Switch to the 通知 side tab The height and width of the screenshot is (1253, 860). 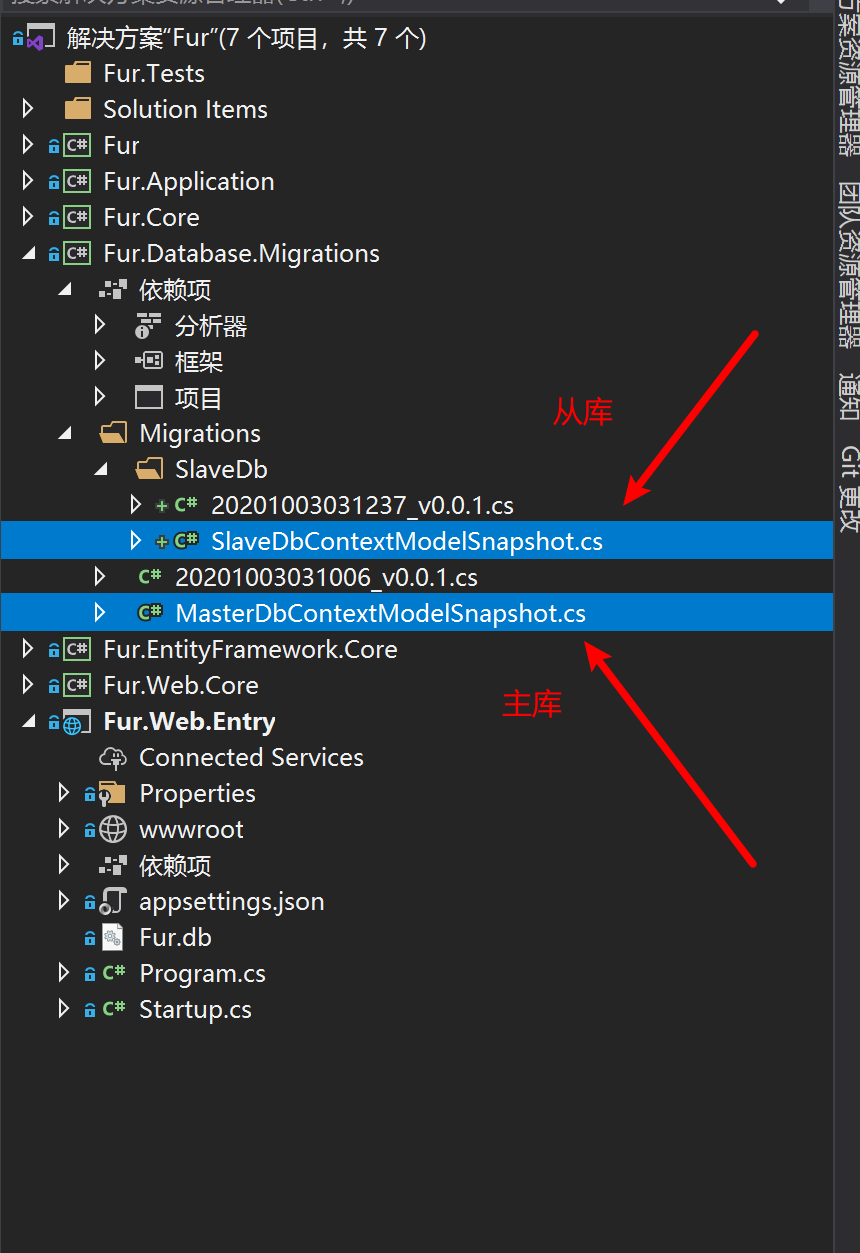(x=848, y=396)
